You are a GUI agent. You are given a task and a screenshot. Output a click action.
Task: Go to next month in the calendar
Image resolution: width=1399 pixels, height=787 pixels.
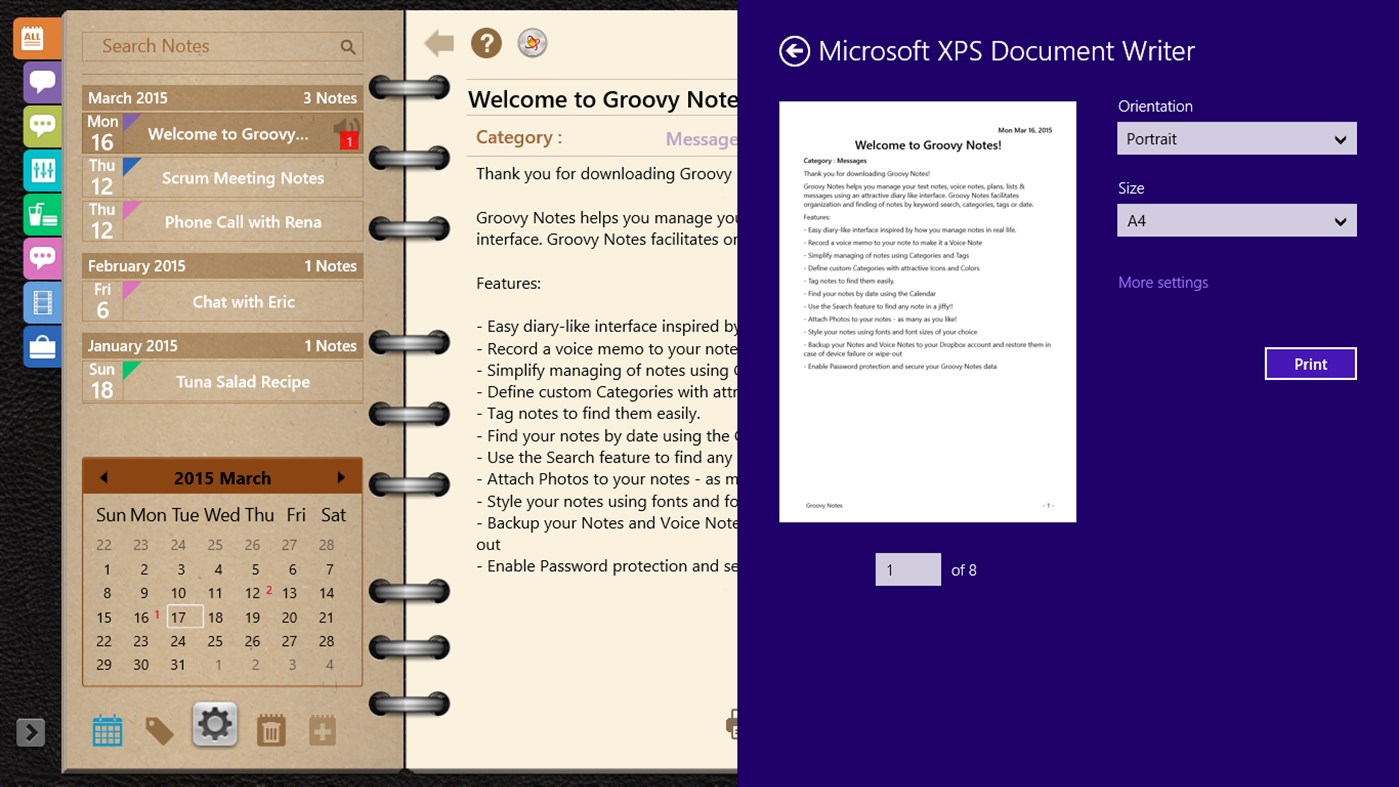339,477
